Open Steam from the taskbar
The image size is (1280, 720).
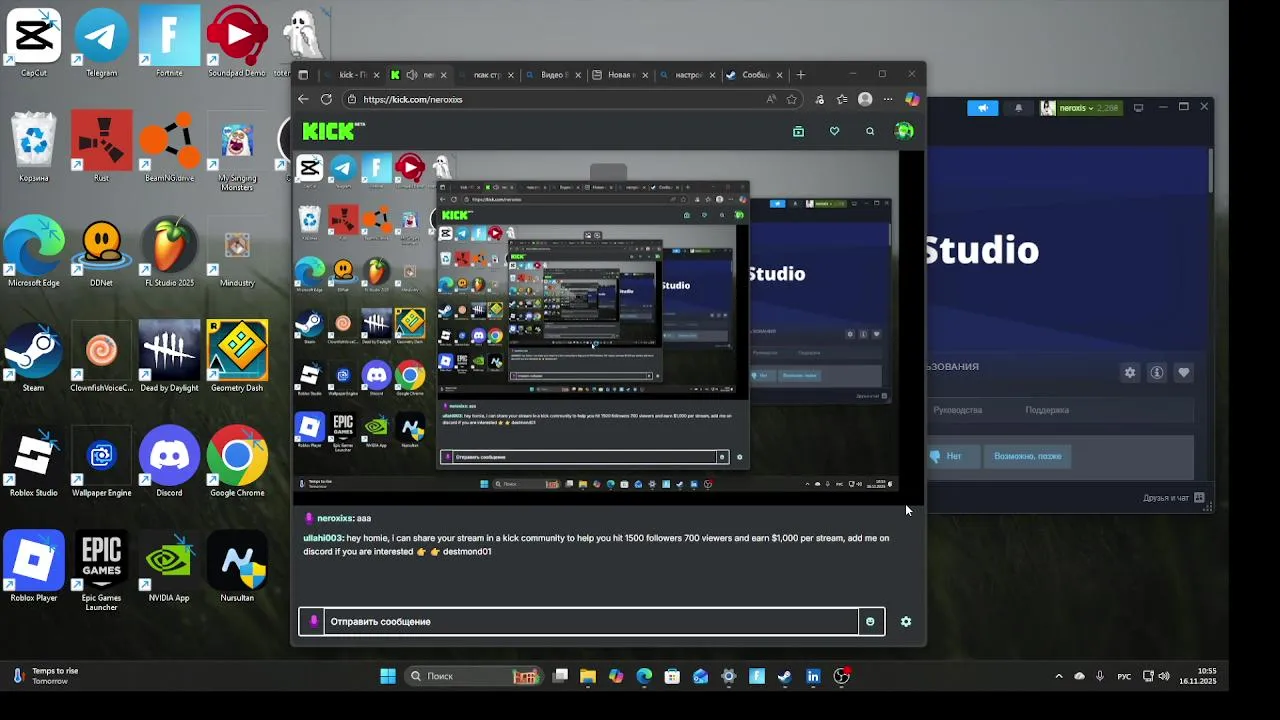[785, 677]
